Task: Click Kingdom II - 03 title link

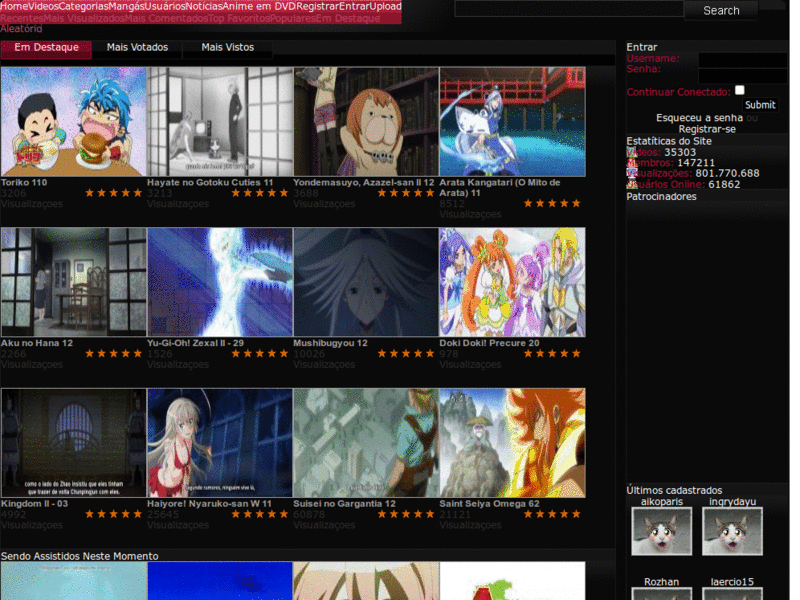Action: pos(34,504)
